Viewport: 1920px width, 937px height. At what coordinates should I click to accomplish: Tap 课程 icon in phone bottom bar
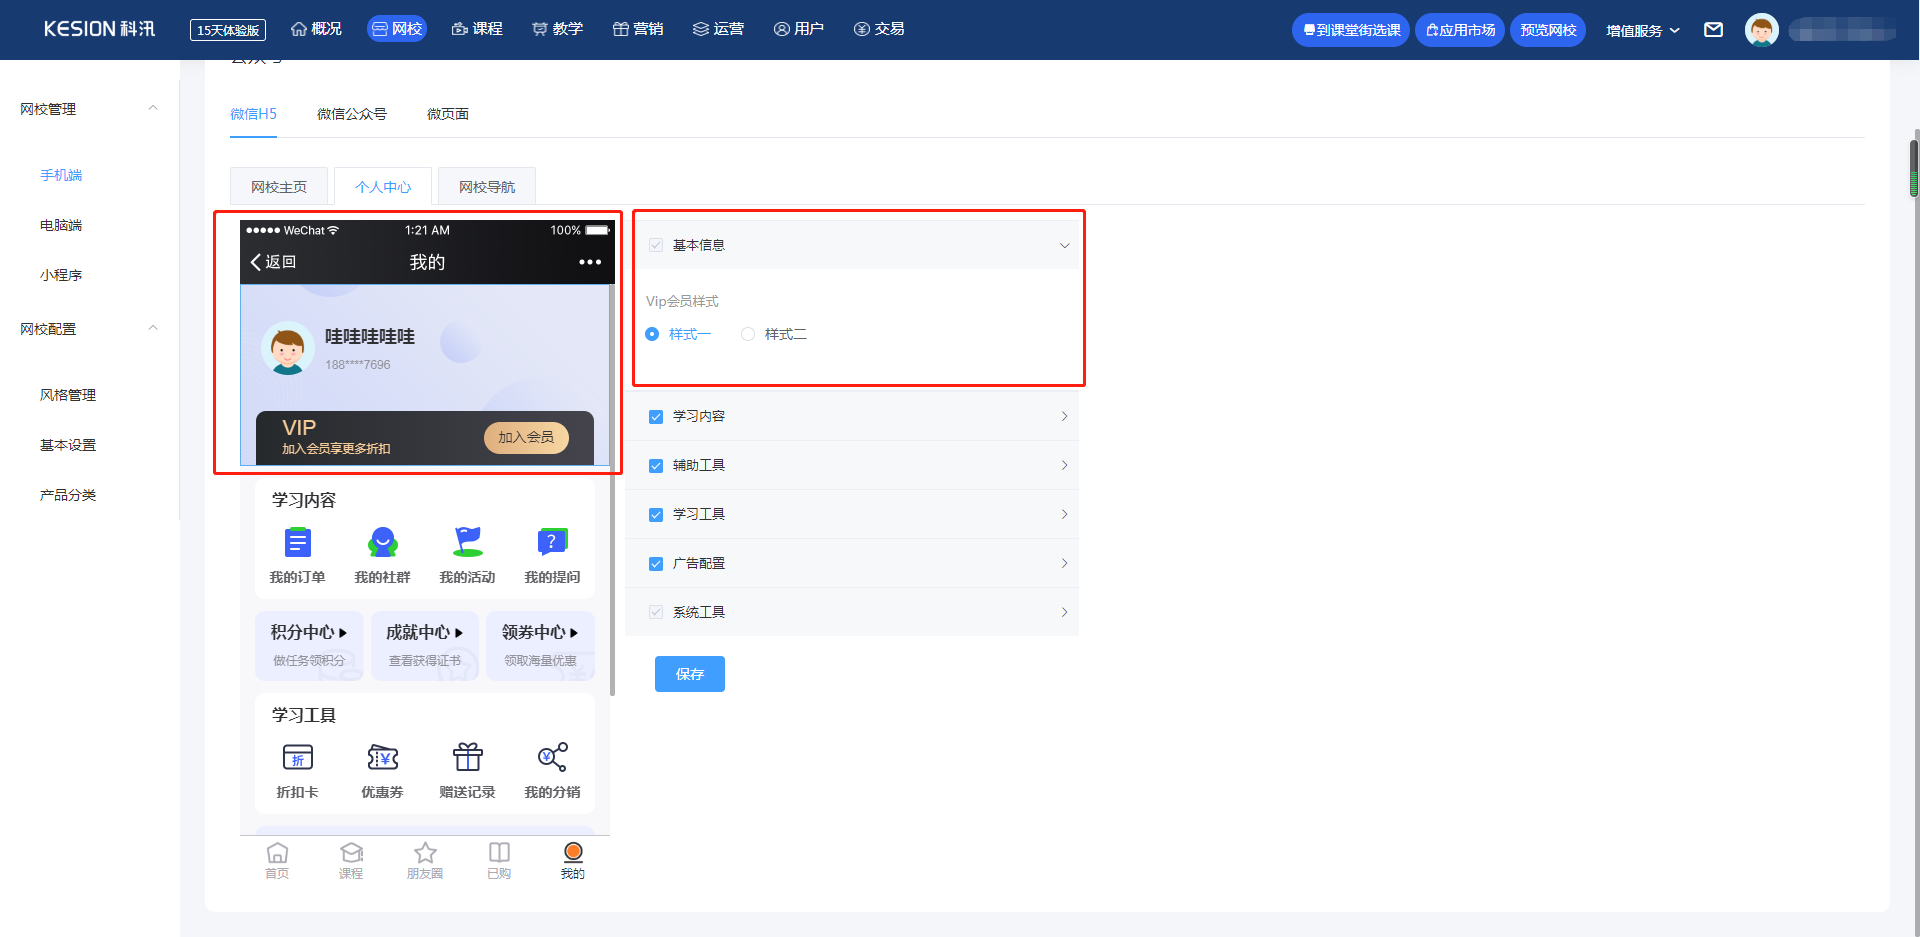click(x=351, y=853)
